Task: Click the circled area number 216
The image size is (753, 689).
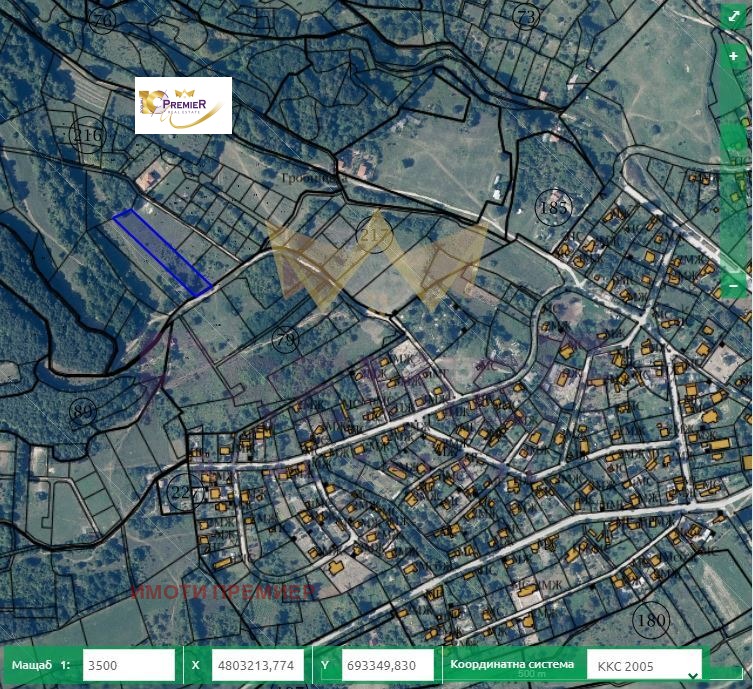Action: 88,136
